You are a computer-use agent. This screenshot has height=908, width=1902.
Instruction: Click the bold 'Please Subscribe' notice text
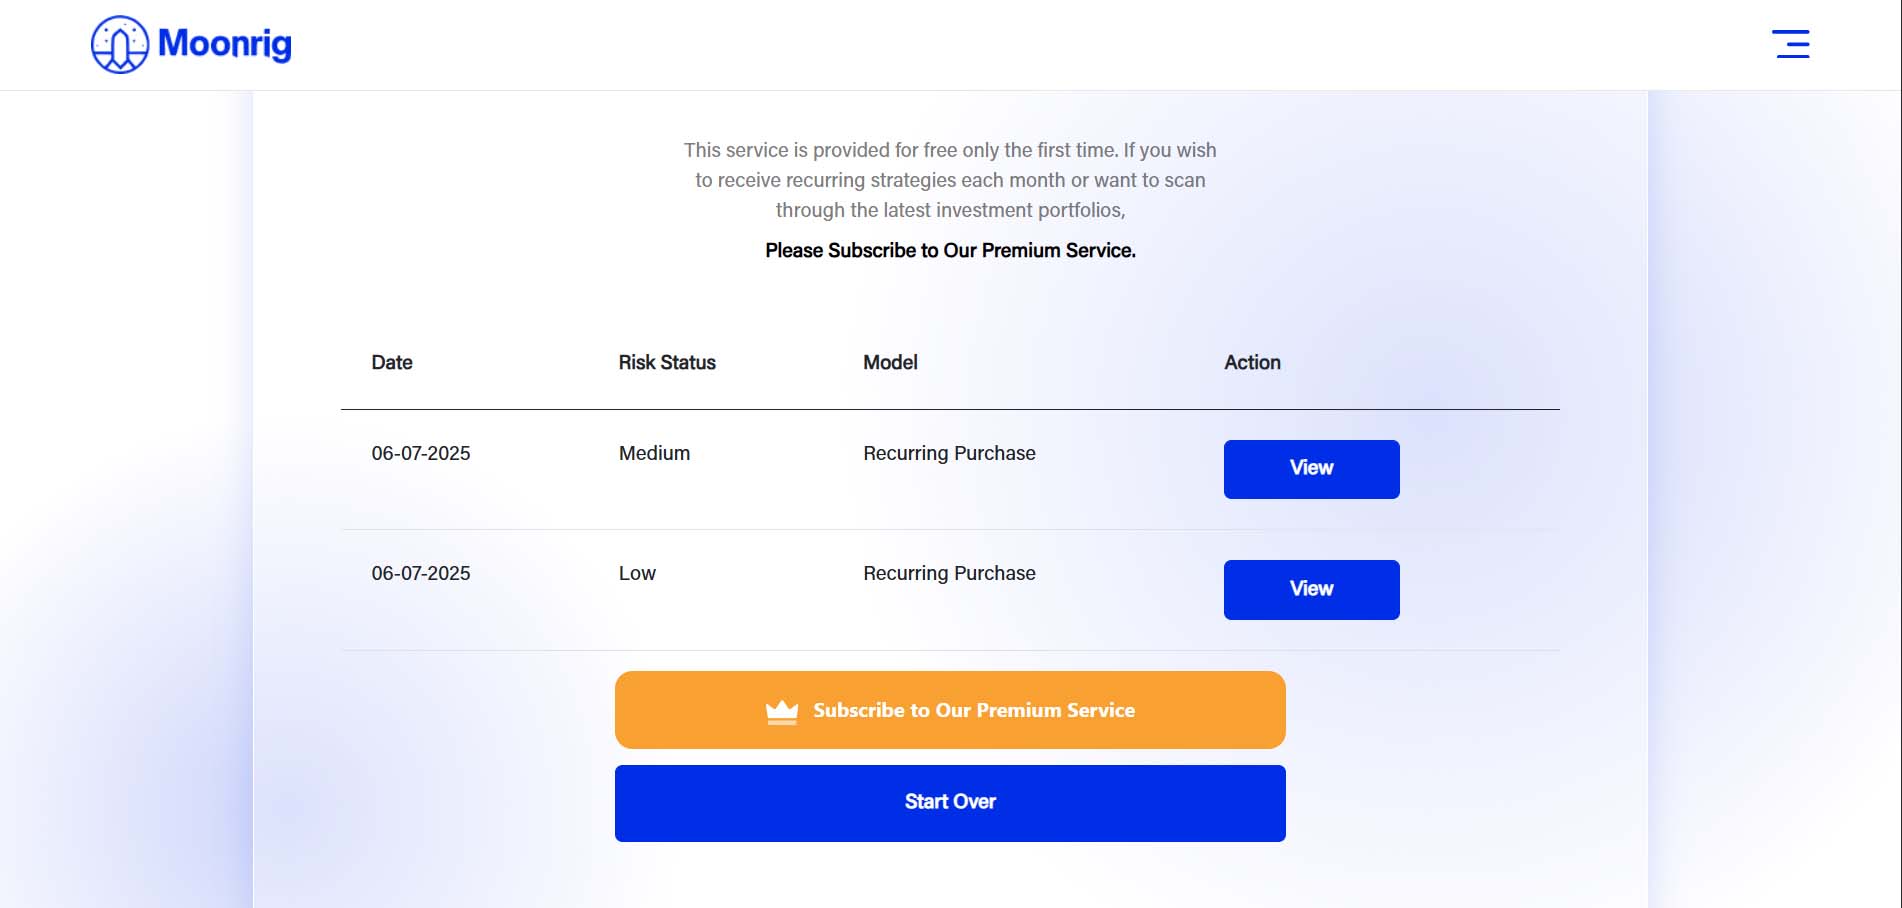click(x=950, y=250)
